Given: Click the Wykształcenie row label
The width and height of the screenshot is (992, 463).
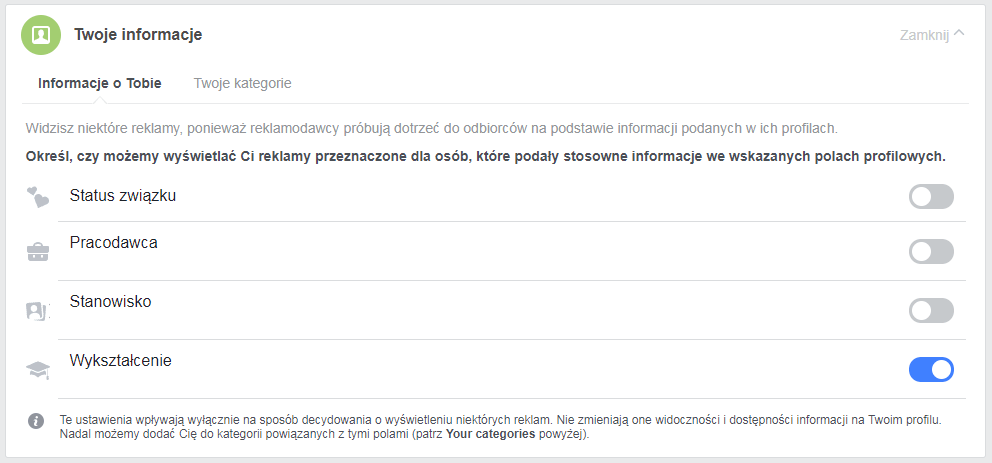Looking at the screenshot, I should pos(121,361).
